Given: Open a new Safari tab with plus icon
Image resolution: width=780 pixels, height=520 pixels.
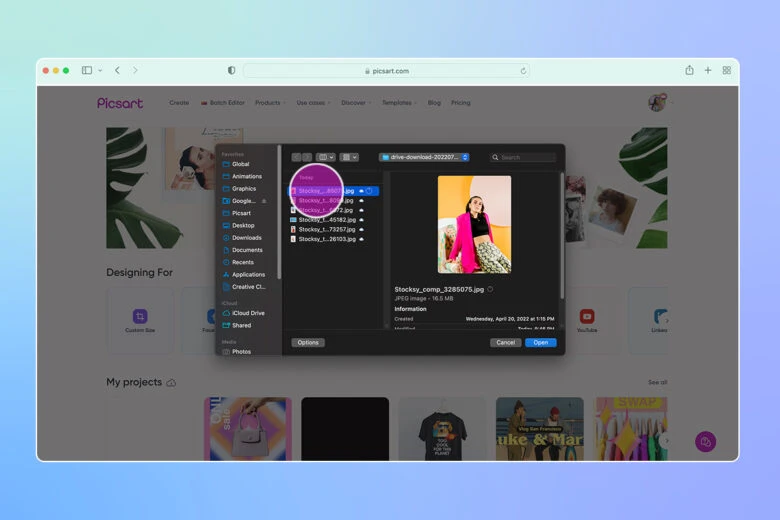Looking at the screenshot, I should point(708,70).
